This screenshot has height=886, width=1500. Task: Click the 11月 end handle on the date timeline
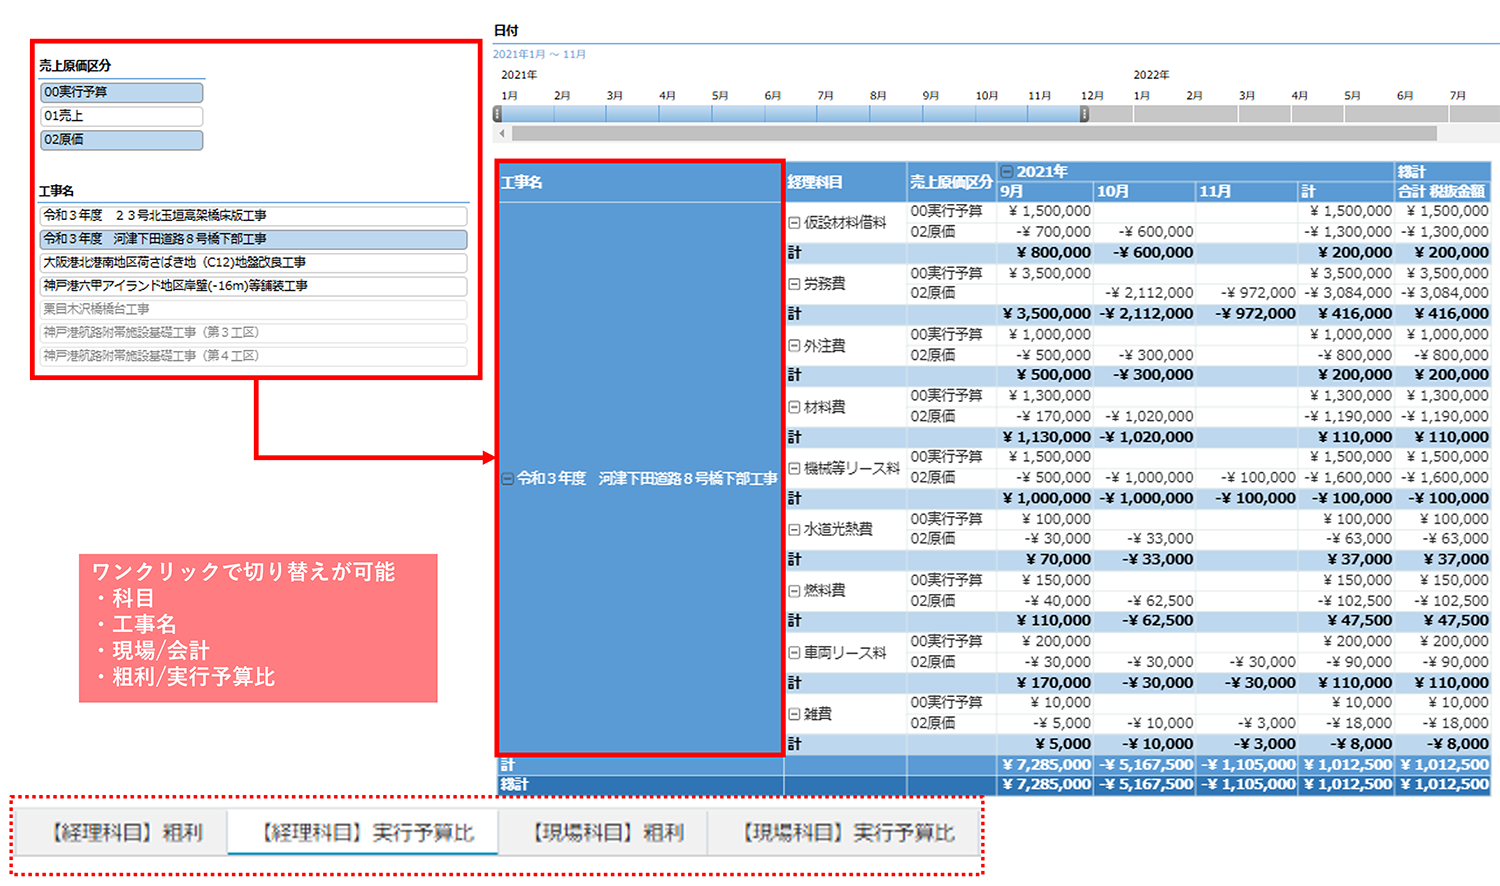pyautogui.click(x=1083, y=116)
